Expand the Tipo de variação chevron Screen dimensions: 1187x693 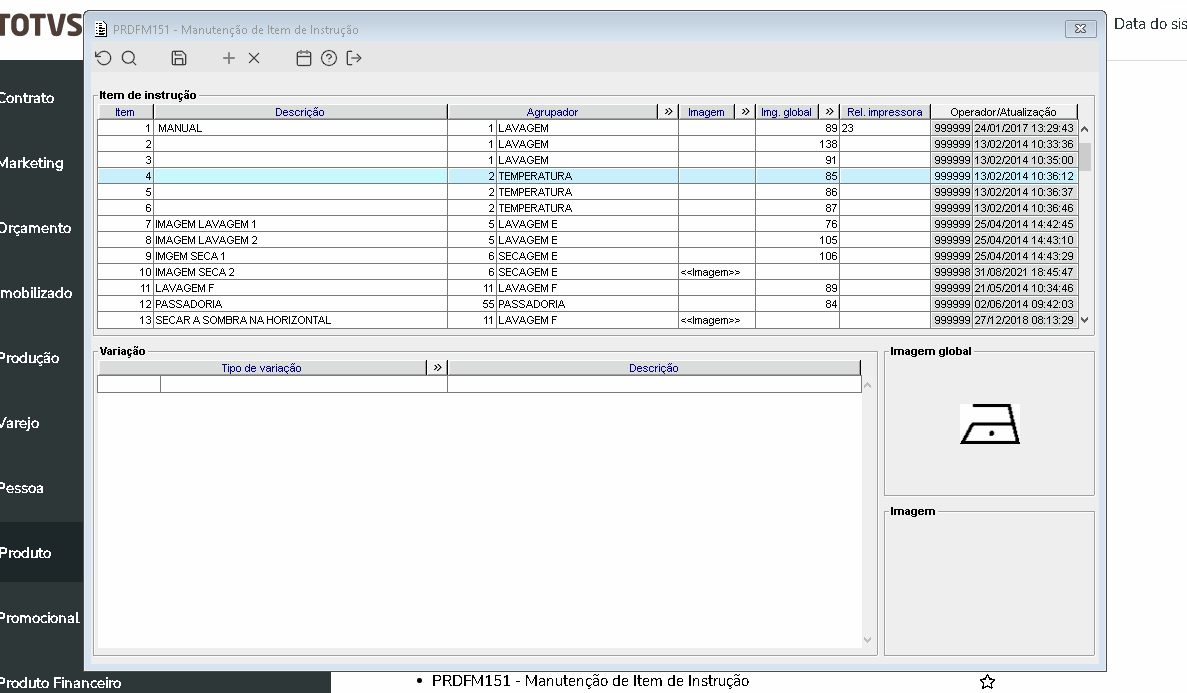(x=437, y=367)
